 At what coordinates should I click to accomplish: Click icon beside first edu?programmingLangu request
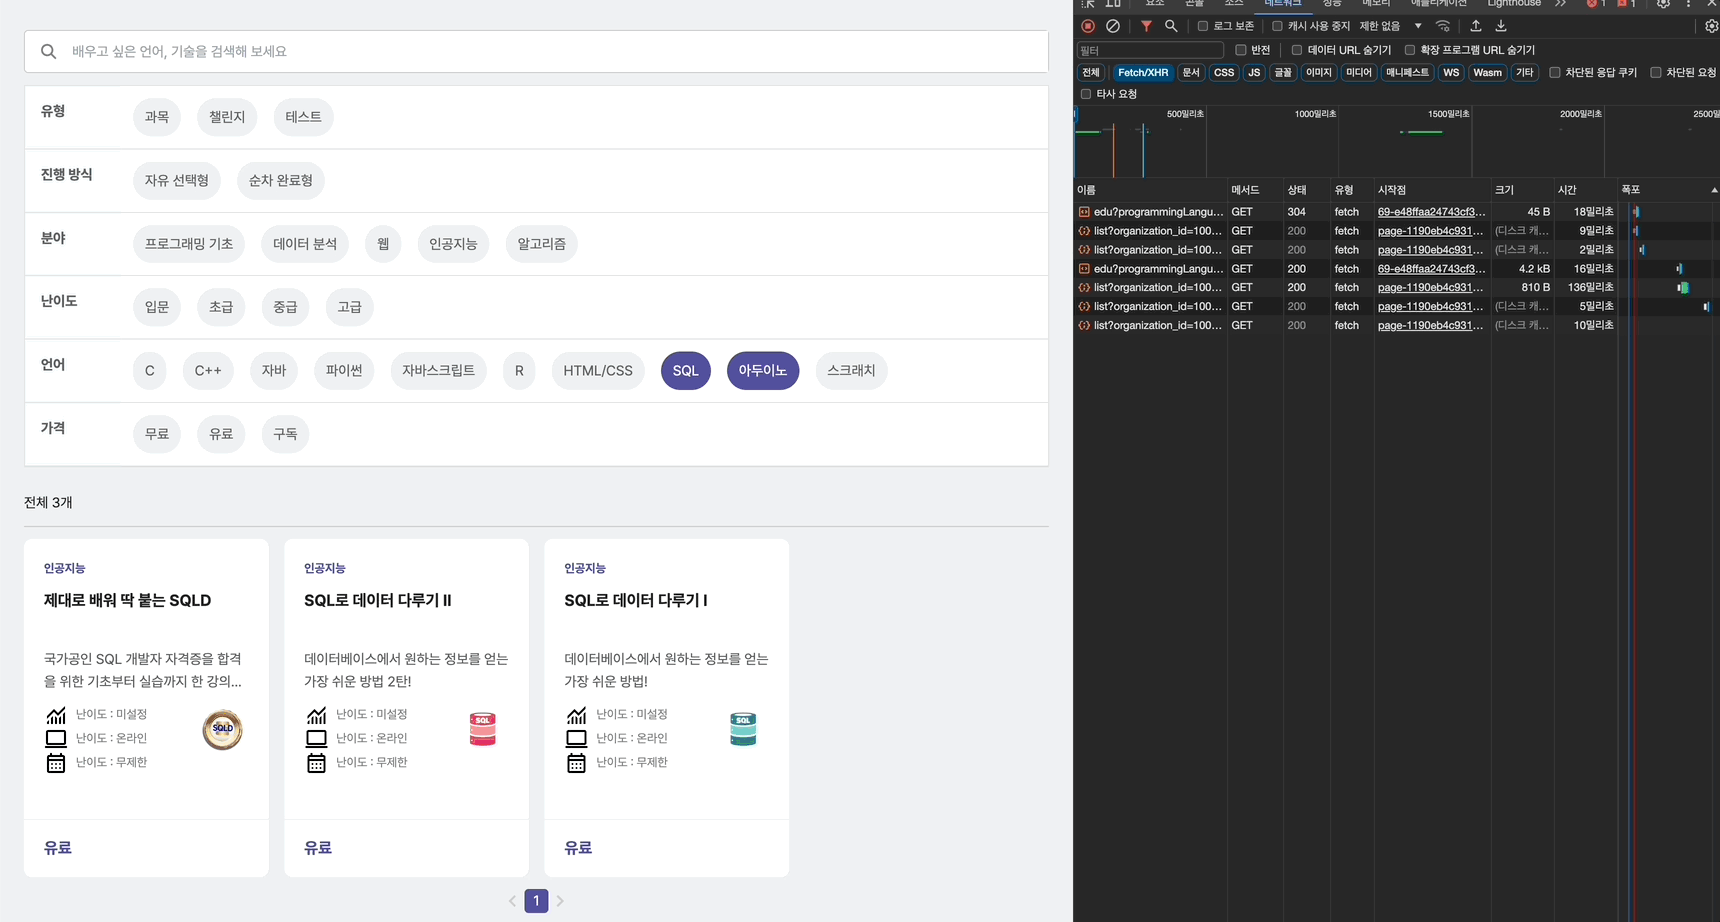coord(1084,212)
